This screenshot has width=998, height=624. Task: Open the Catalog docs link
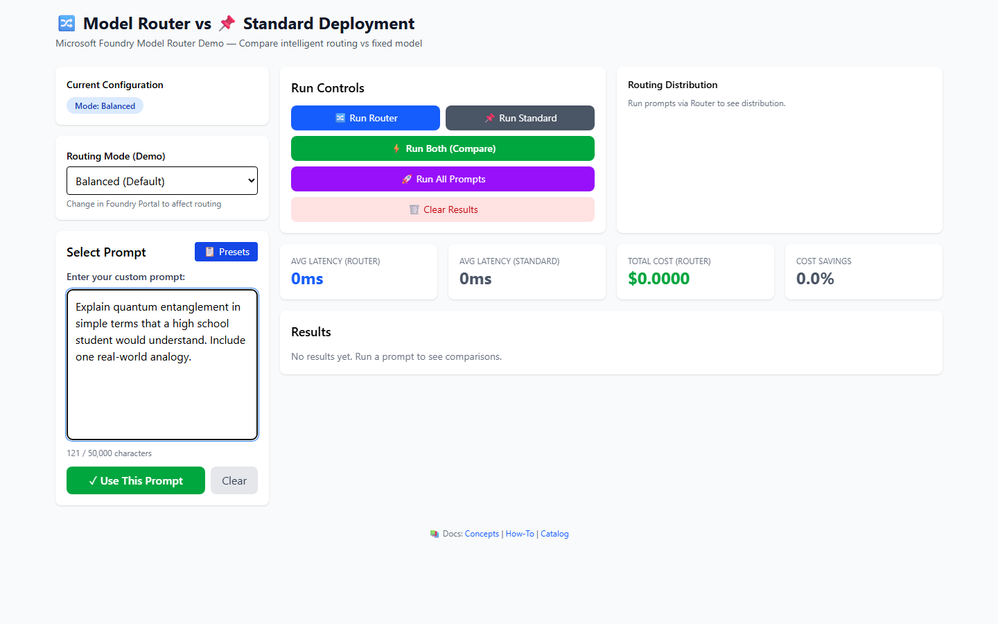point(554,534)
